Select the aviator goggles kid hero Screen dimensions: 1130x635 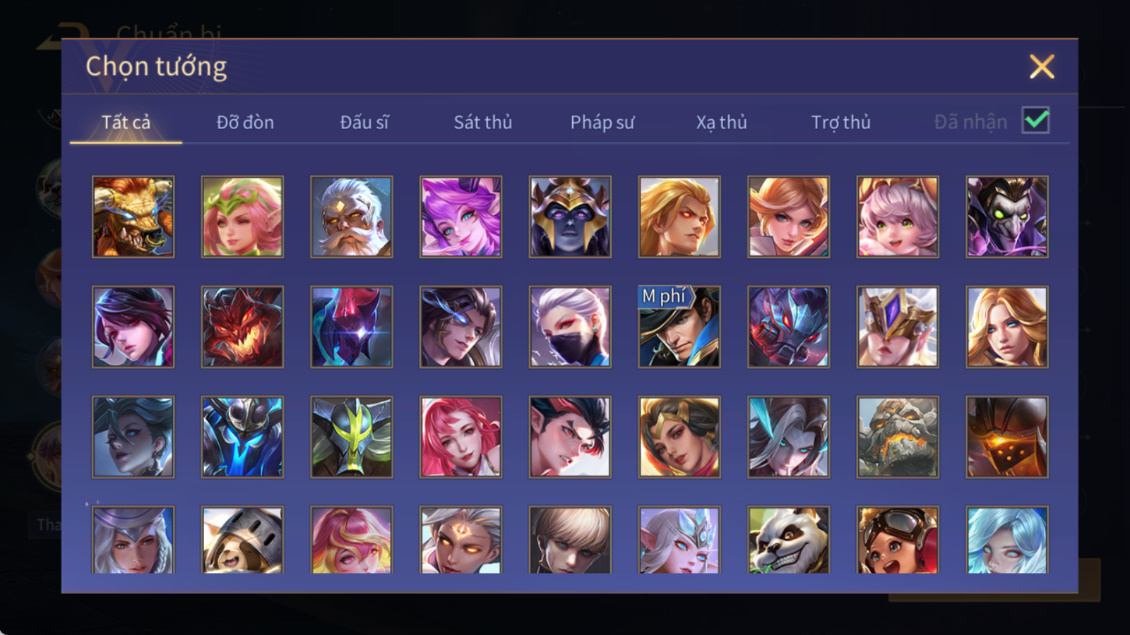click(x=897, y=540)
